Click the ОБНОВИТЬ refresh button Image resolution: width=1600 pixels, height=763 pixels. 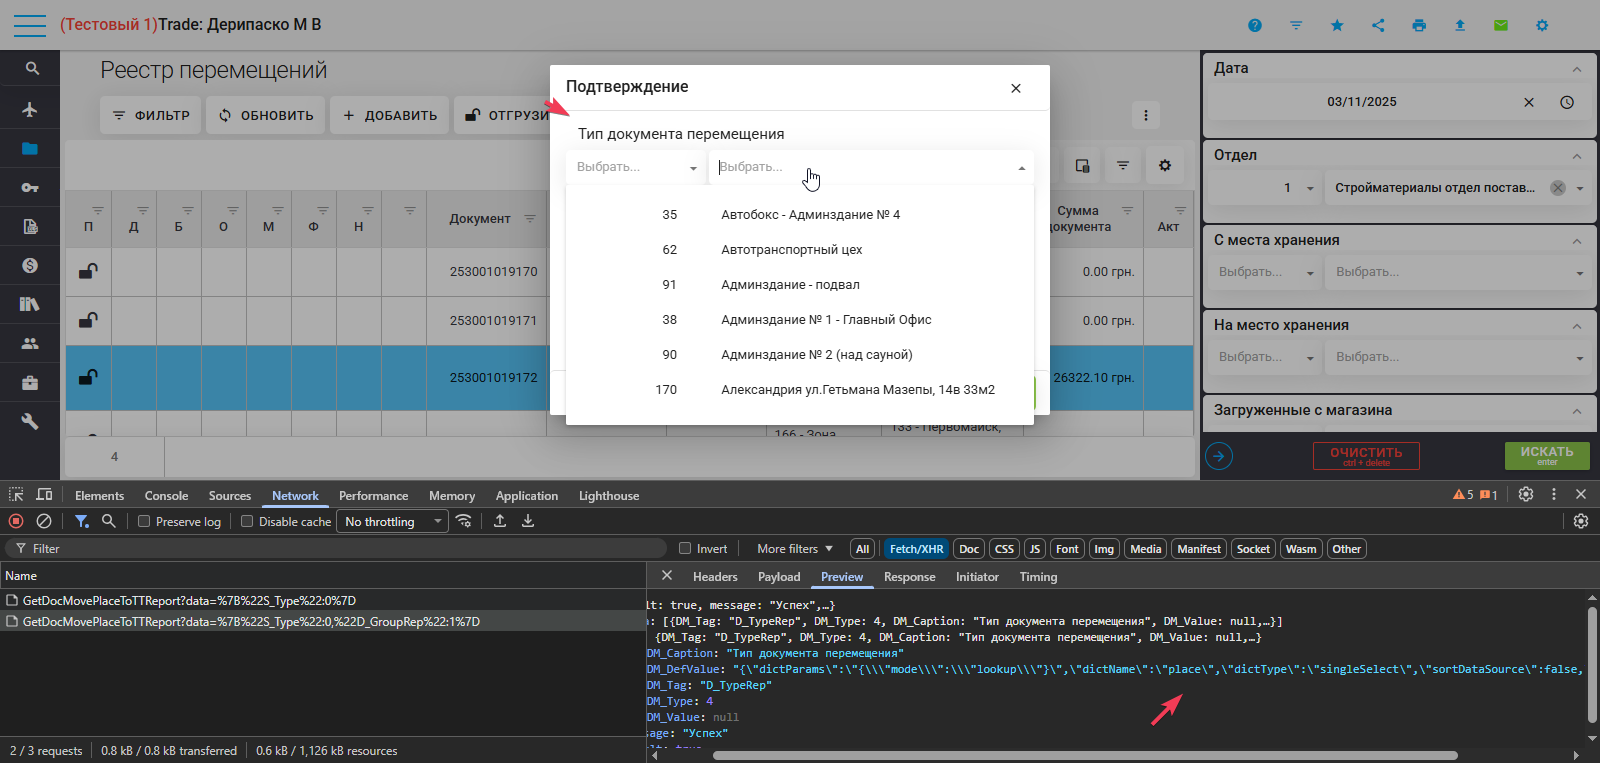265,115
